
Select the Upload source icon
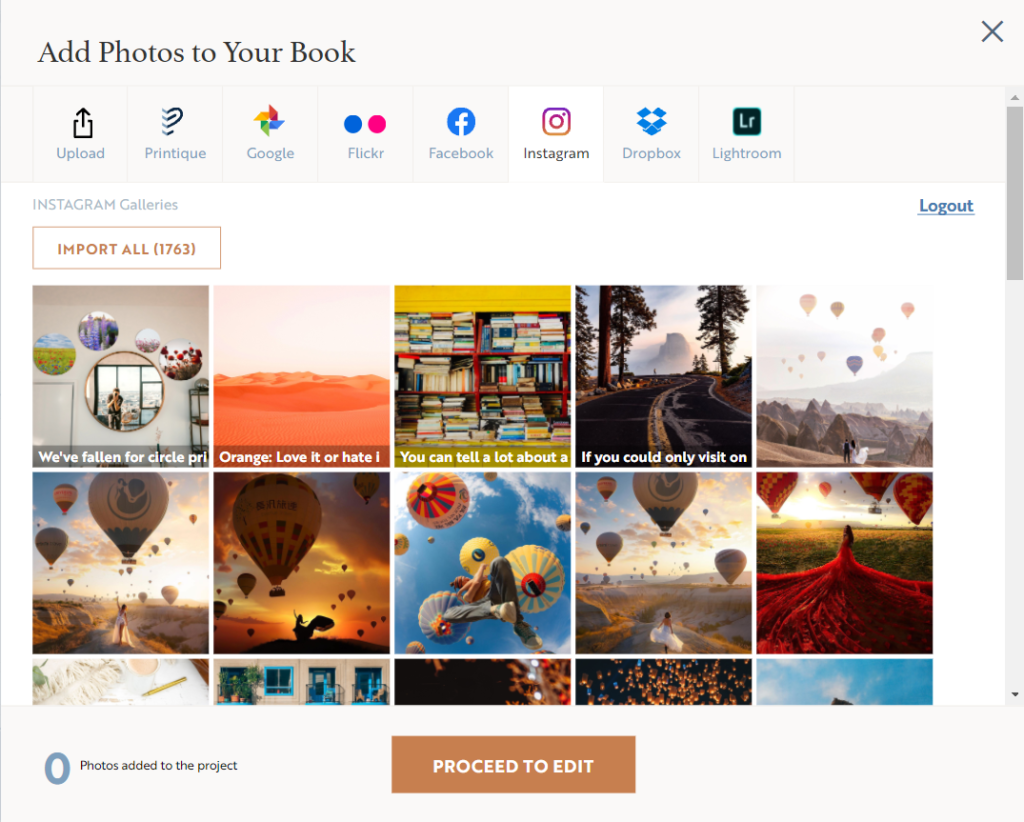(x=81, y=123)
